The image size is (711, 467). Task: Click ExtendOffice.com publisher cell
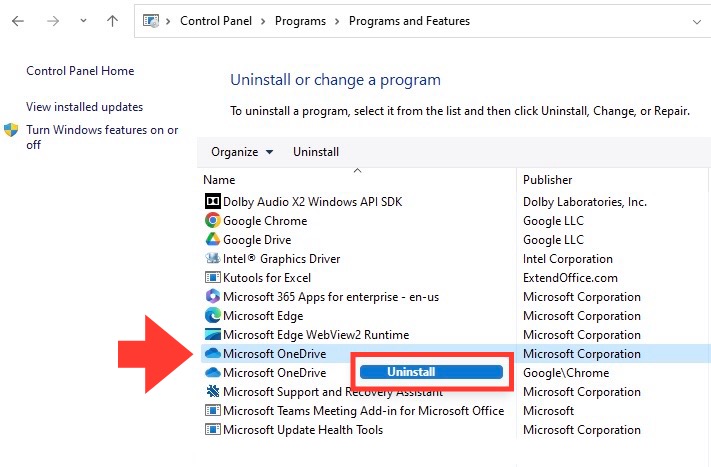570,278
